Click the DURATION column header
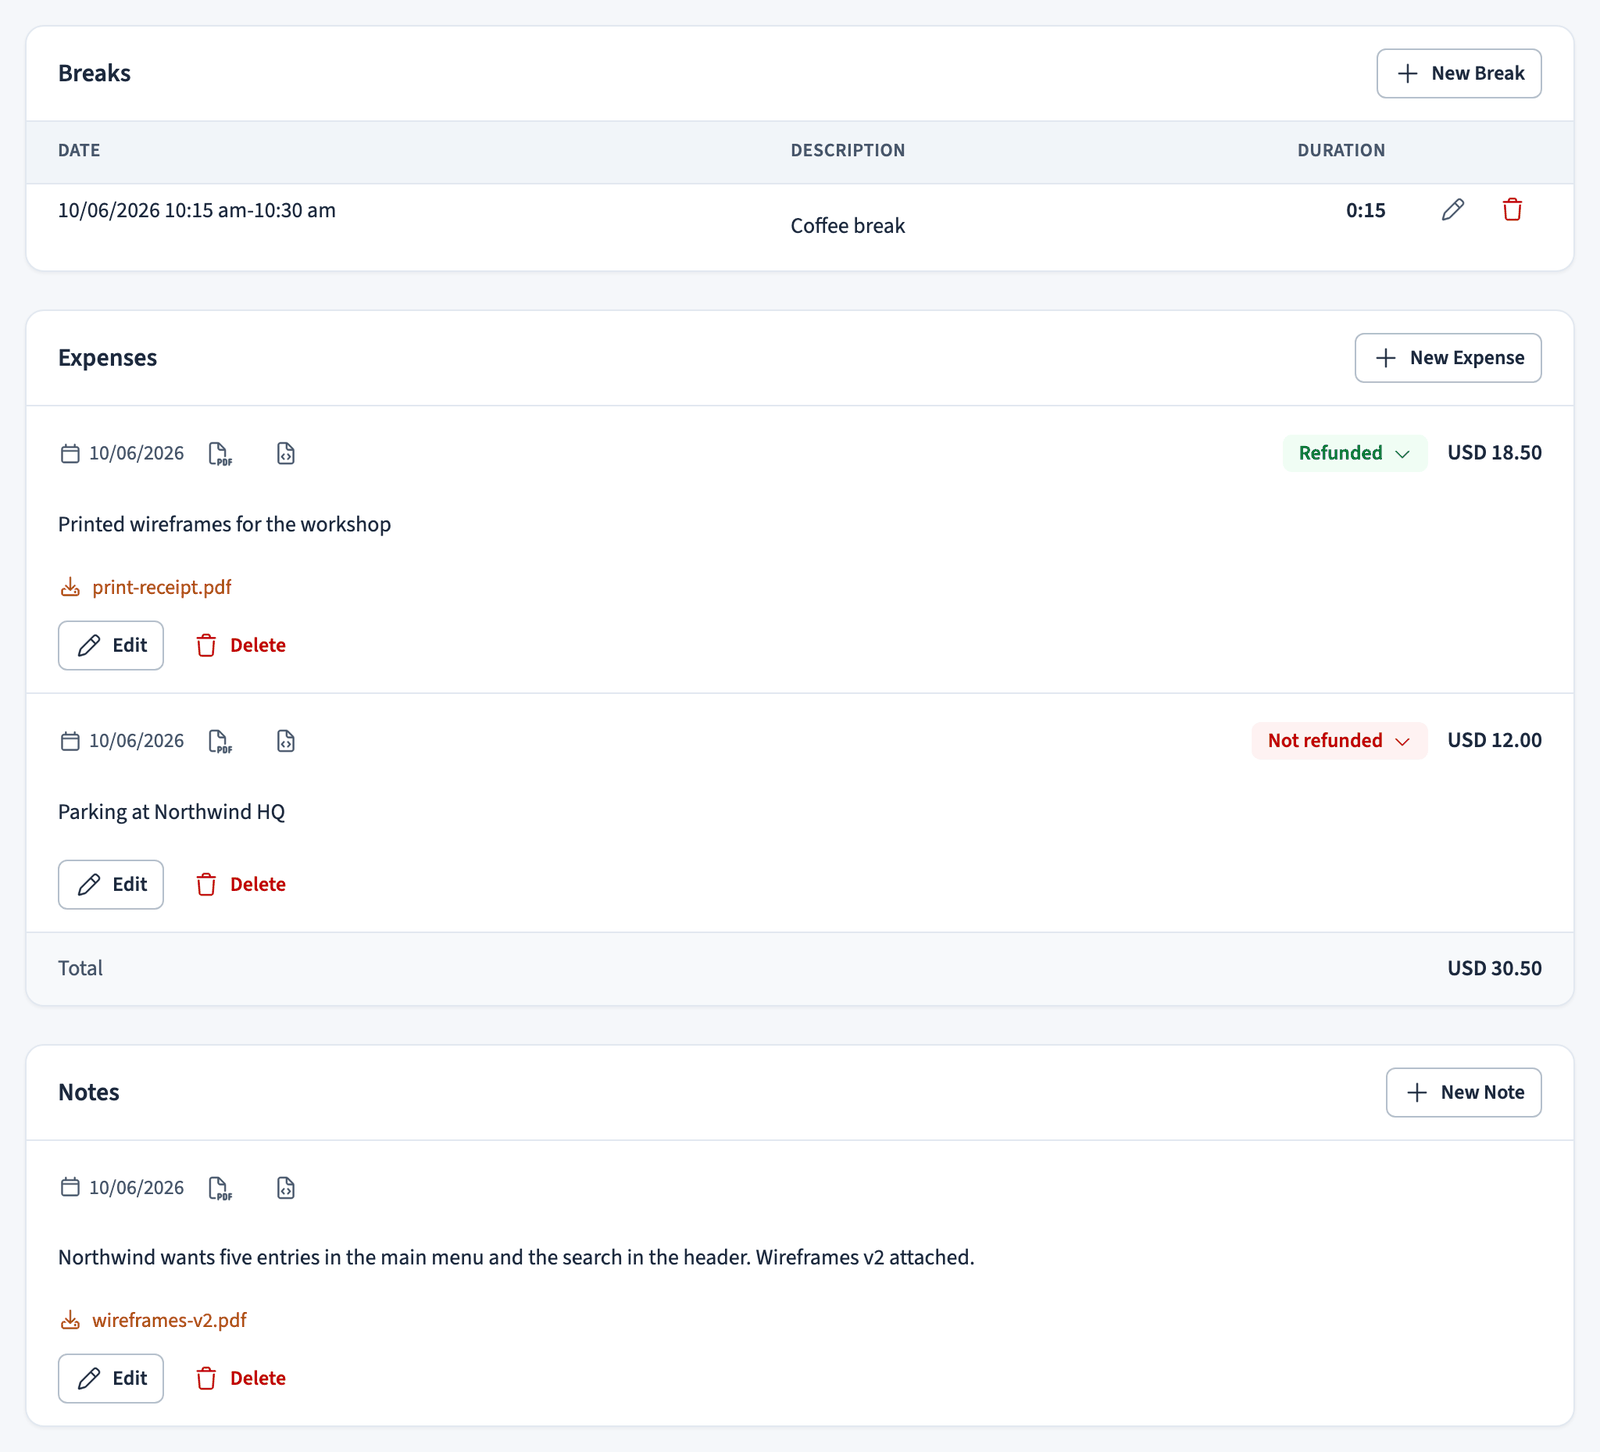Viewport: 1600px width, 1452px height. (1341, 151)
